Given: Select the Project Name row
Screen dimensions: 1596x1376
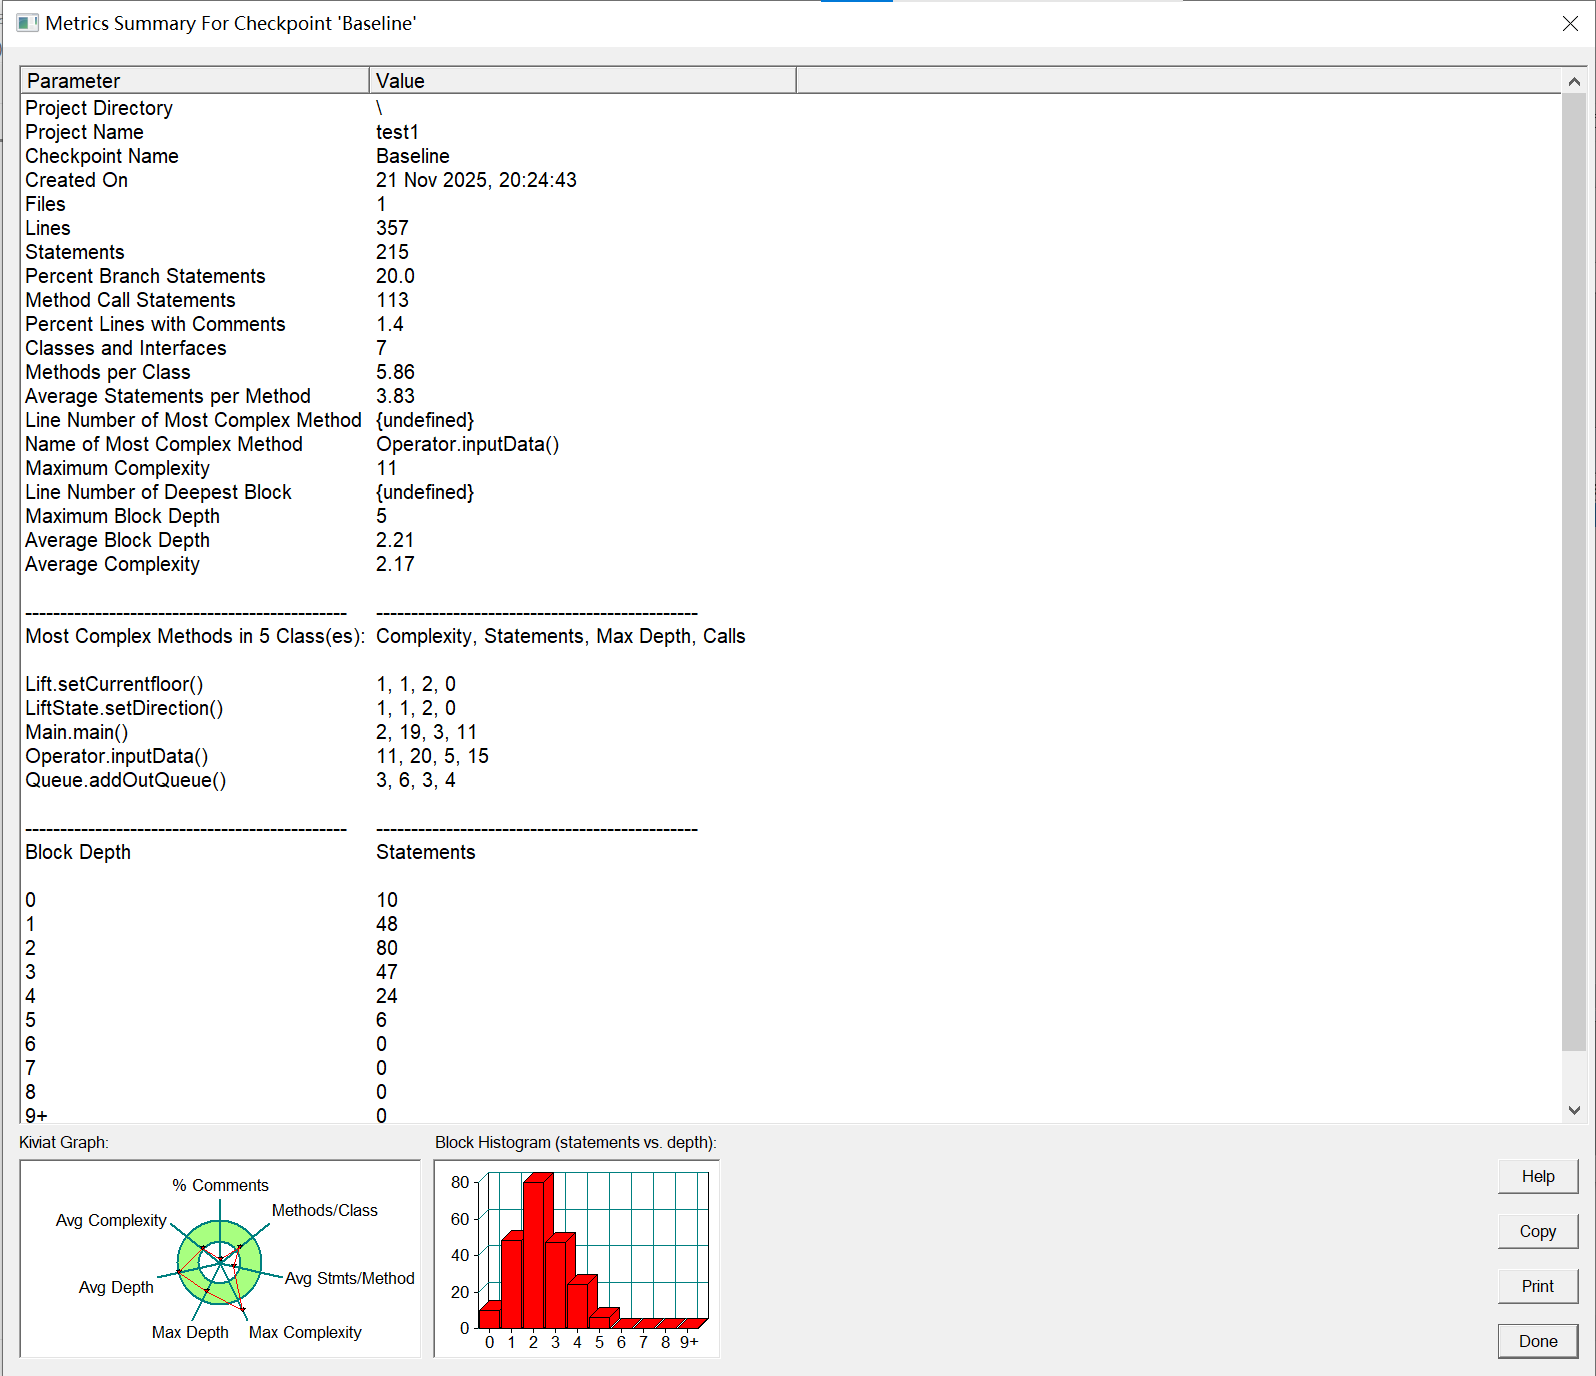Looking at the screenshot, I should click(x=790, y=132).
